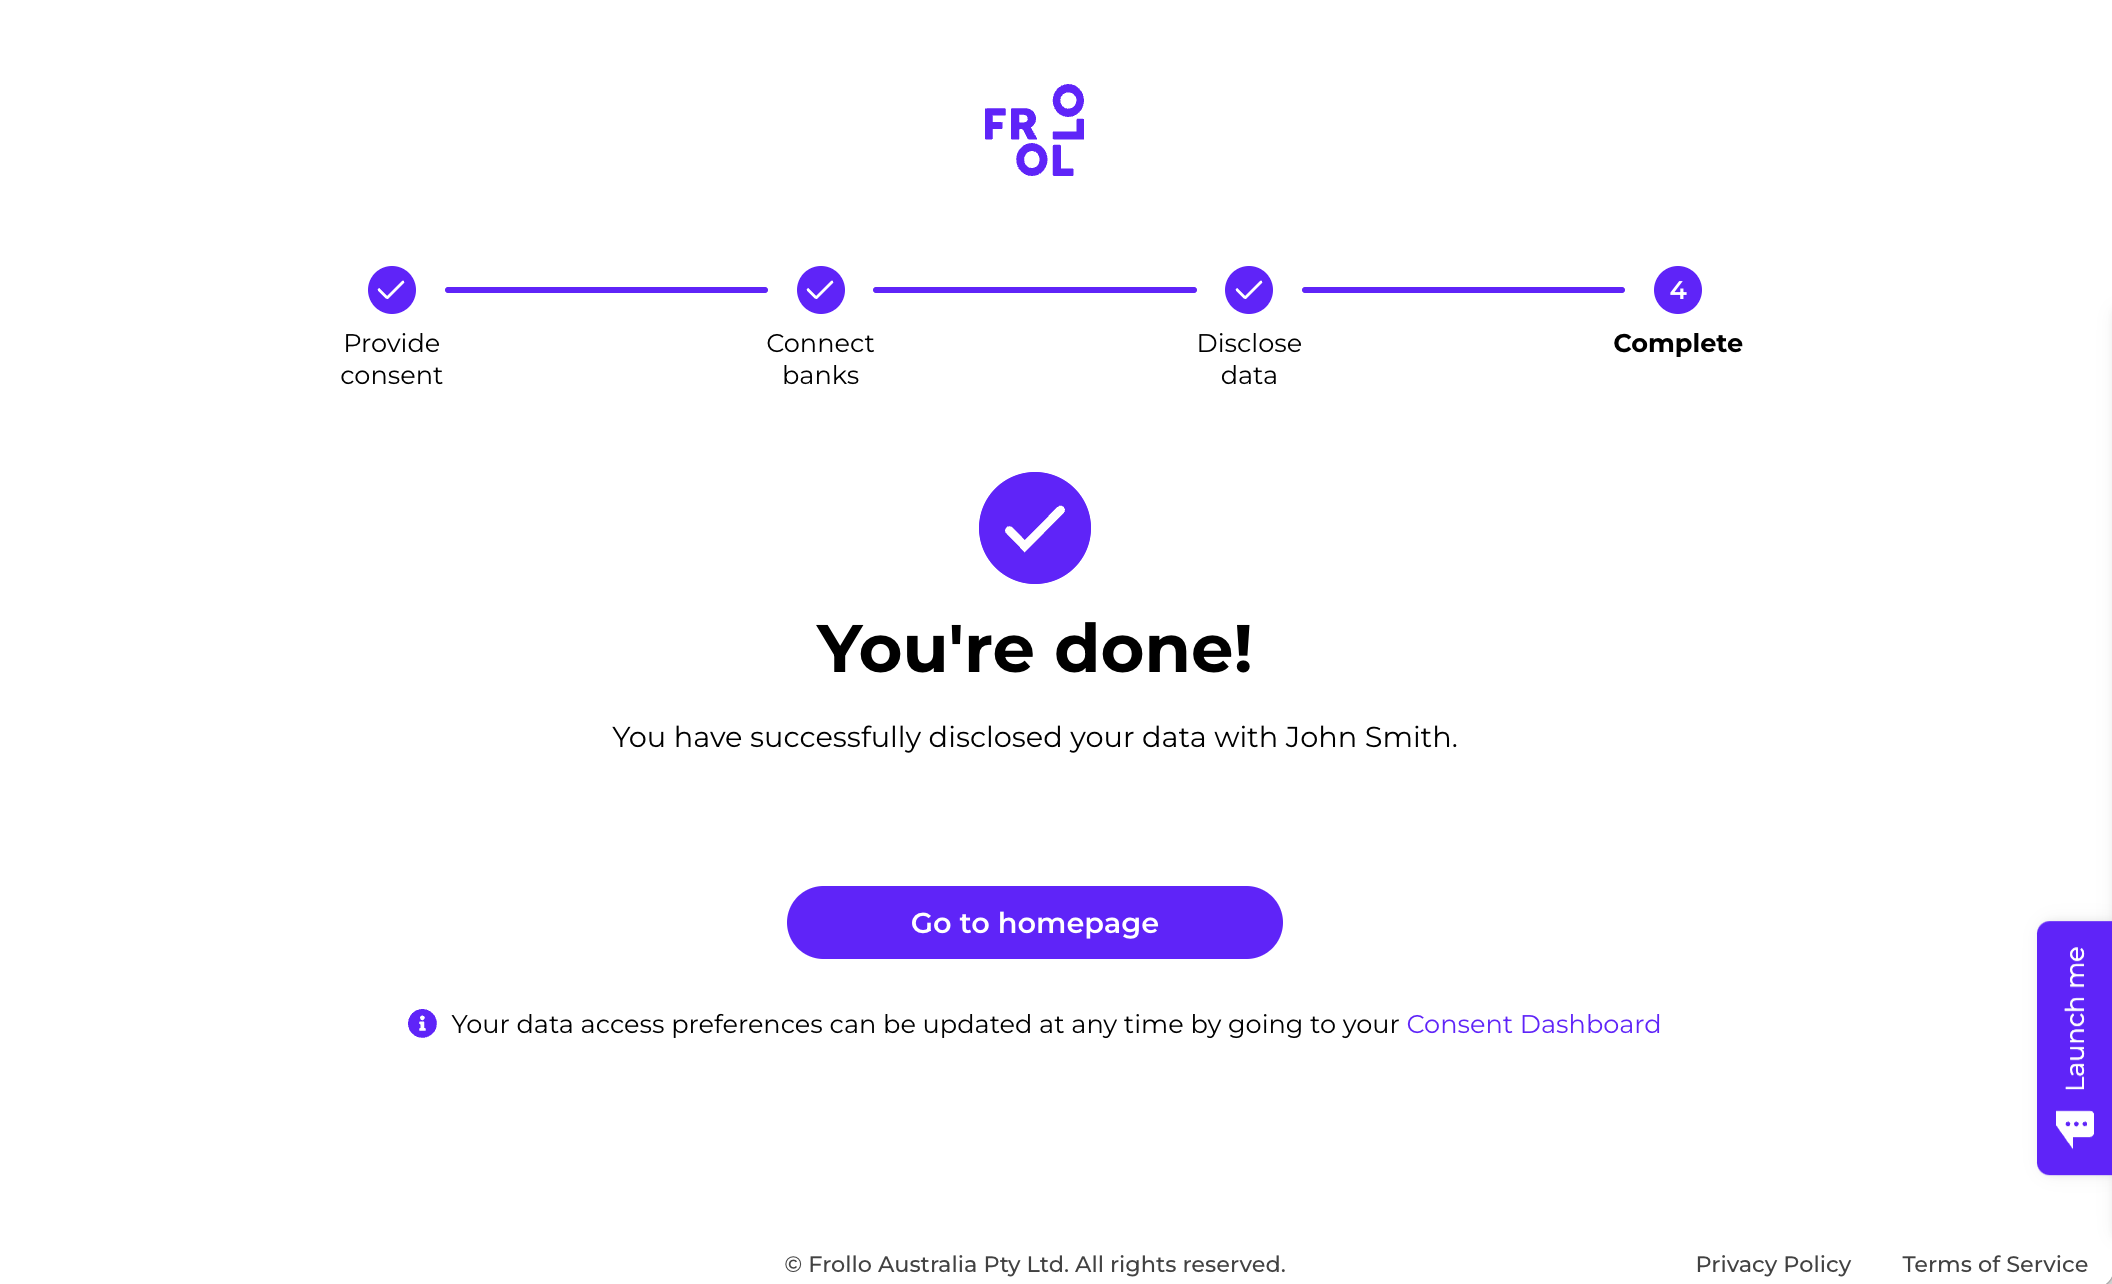Select the Disclose data step checkmark
This screenshot has width=2112, height=1284.
click(1249, 290)
